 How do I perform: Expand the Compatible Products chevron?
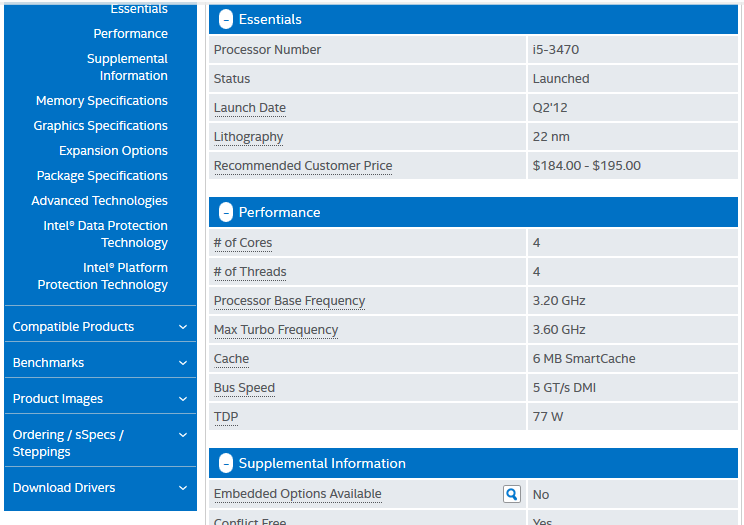click(183, 327)
